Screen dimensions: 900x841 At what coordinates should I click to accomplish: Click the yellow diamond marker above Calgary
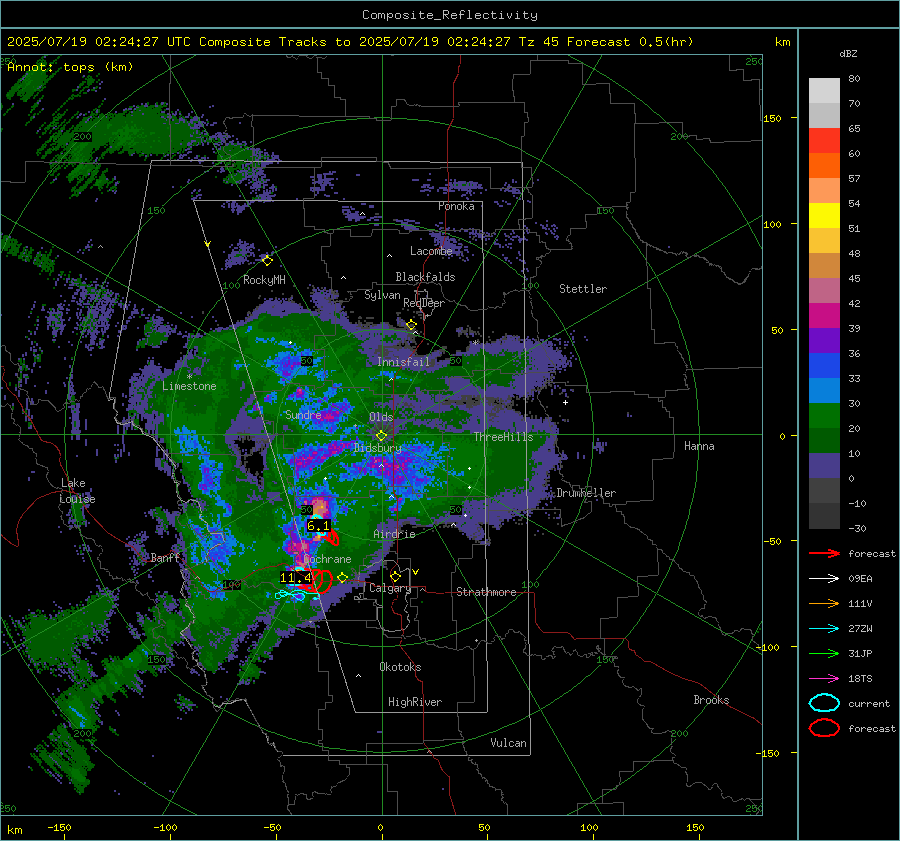click(395, 576)
